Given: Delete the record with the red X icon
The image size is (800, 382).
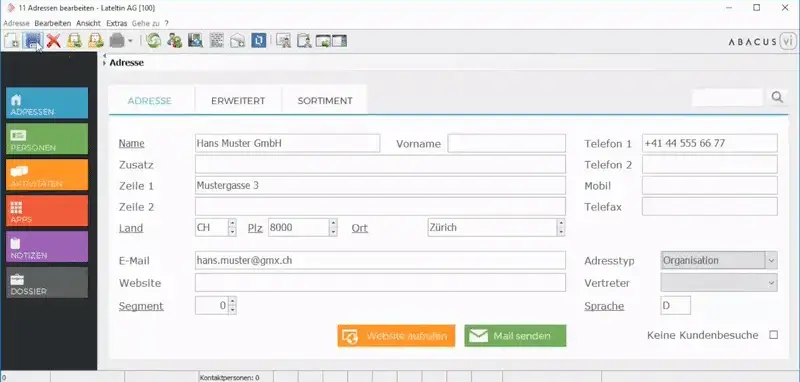Looking at the screenshot, I should [x=53, y=41].
